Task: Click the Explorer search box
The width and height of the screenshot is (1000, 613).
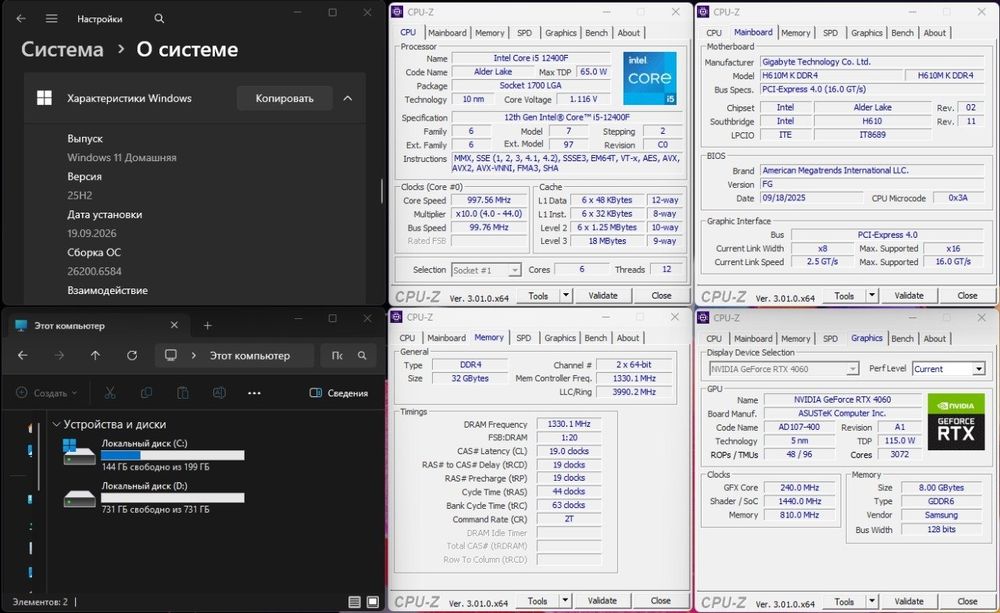Action: click(348, 355)
